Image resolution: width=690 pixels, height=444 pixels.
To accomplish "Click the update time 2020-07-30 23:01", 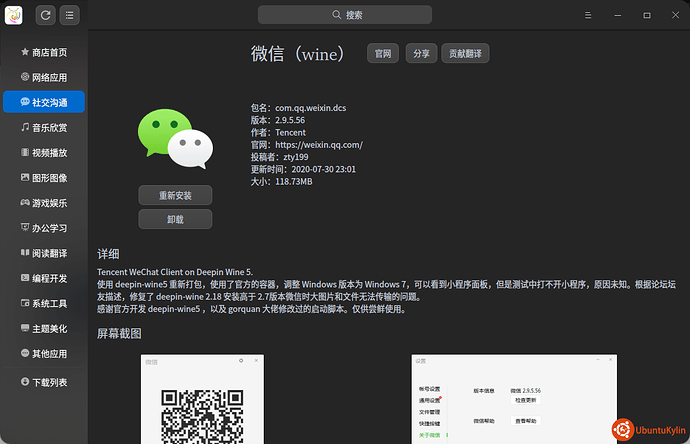I will coord(323,169).
